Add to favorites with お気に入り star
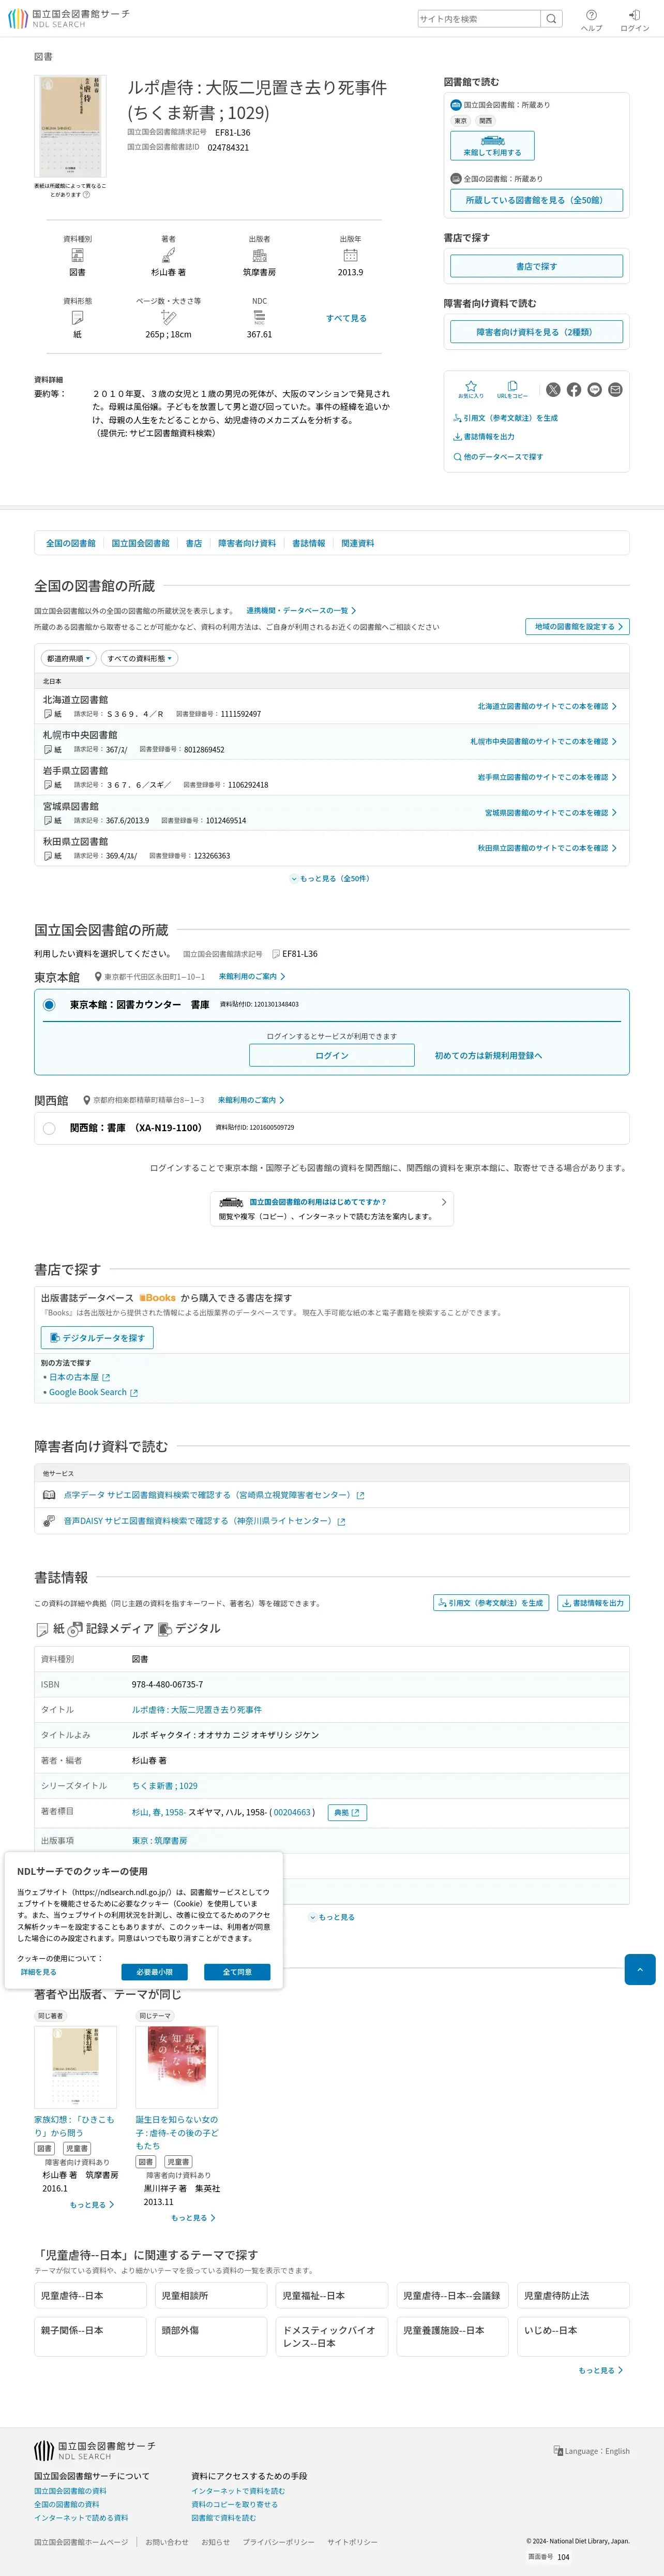Viewport: 664px width, 2576px height. [x=470, y=389]
